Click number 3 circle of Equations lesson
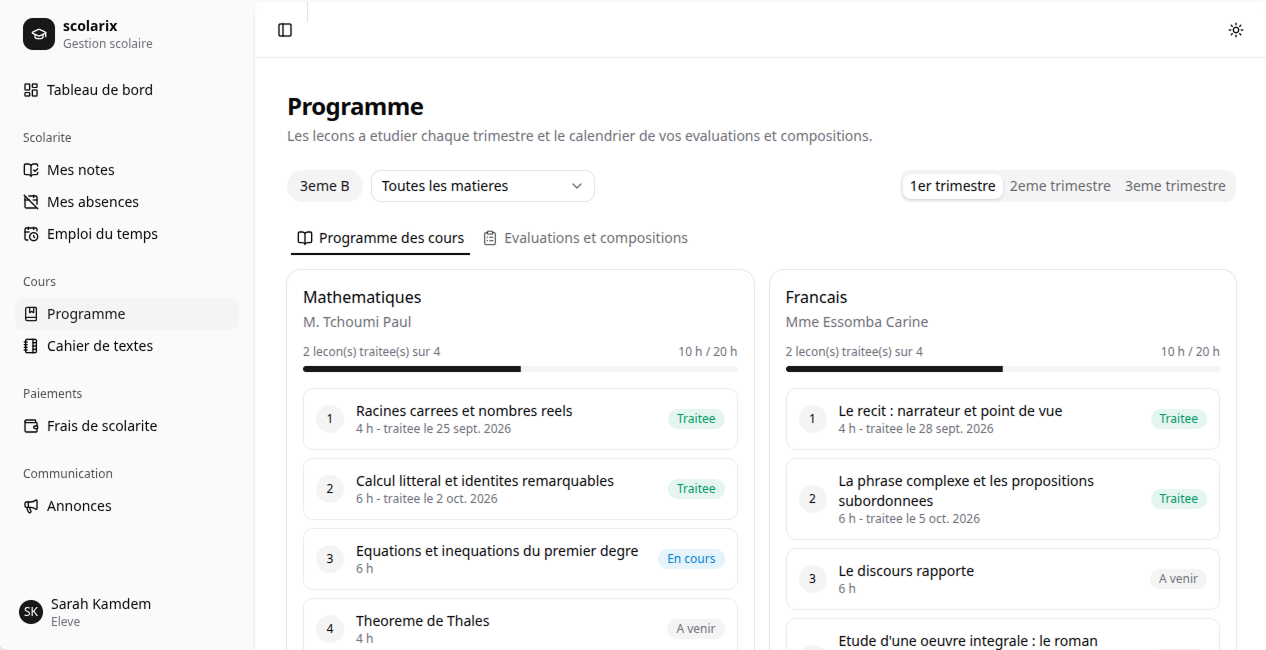The height and width of the screenshot is (650, 1266). [x=330, y=559]
